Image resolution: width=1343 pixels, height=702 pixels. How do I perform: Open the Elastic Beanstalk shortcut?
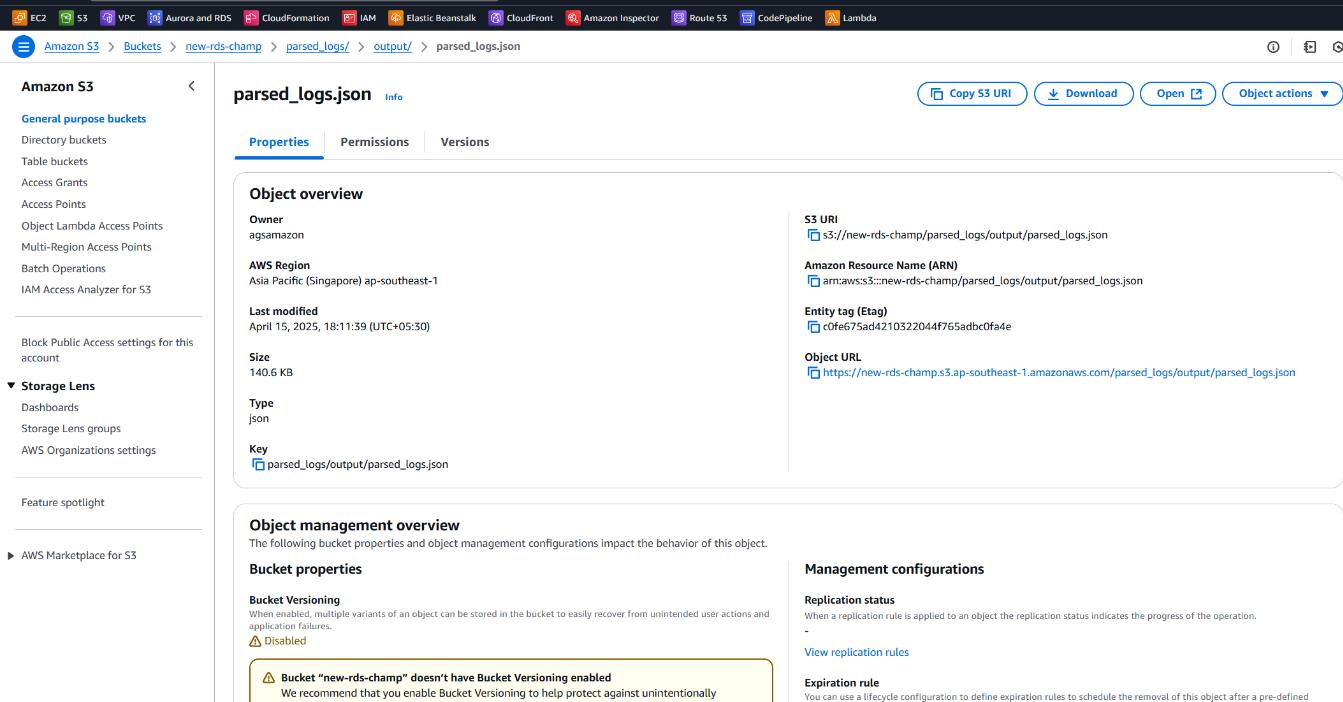pyautogui.click(x=432, y=17)
